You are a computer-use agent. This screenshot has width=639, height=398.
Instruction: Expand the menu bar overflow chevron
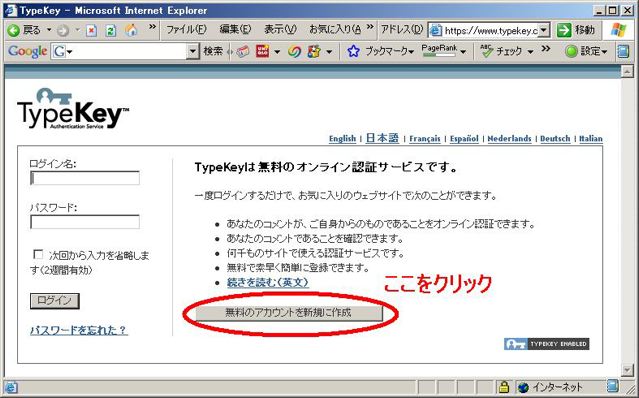coord(370,27)
